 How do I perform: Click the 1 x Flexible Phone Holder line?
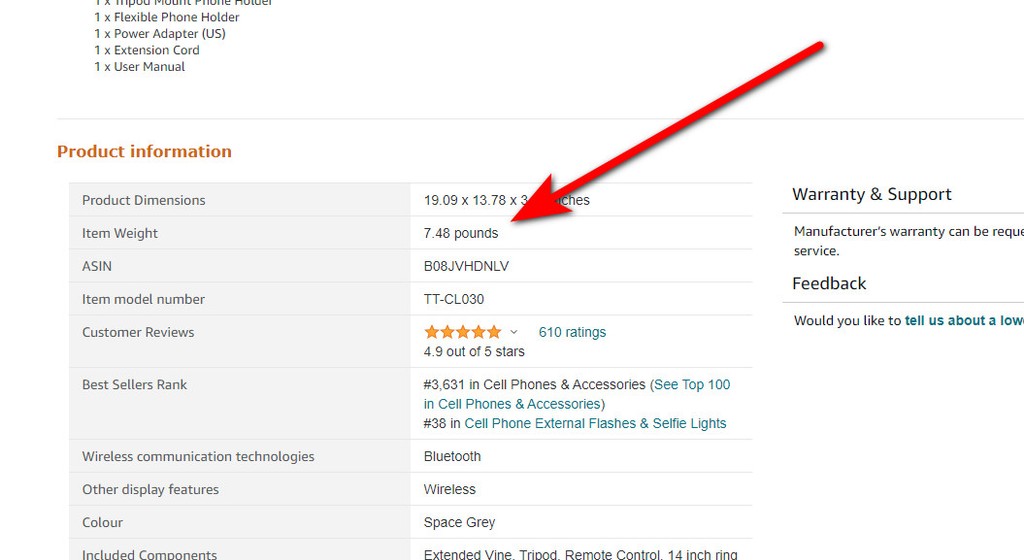click(x=167, y=18)
